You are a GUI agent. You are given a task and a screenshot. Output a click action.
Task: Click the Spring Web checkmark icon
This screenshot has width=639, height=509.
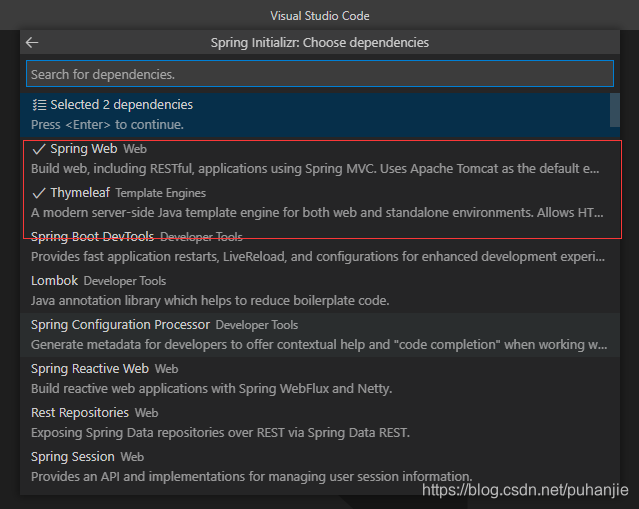[39, 149]
